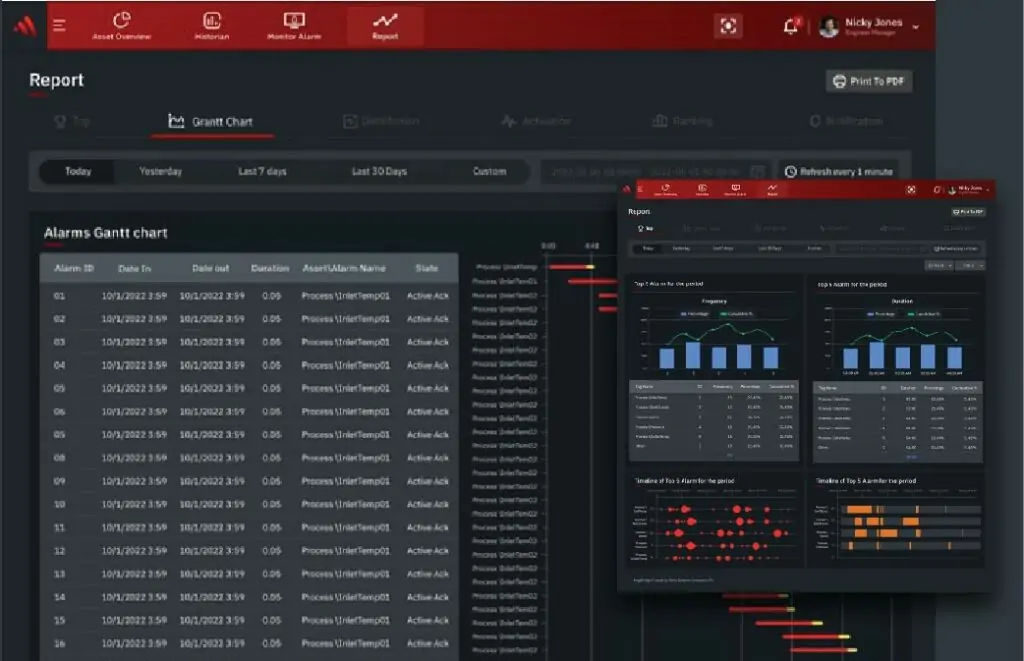Select the Last 7 days period
Viewport: 1024px width, 661px height.
tap(263, 172)
